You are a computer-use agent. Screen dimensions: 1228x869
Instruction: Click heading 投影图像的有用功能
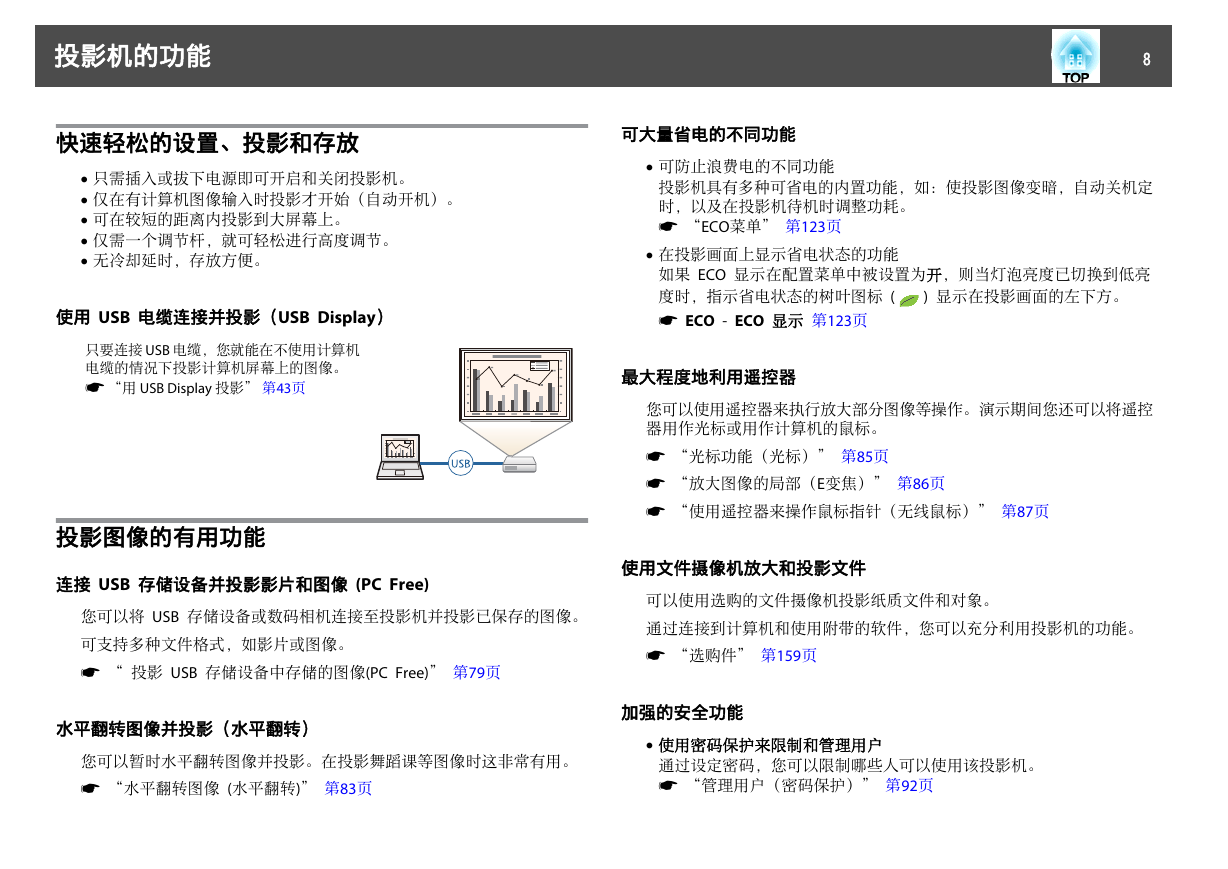tap(161, 537)
